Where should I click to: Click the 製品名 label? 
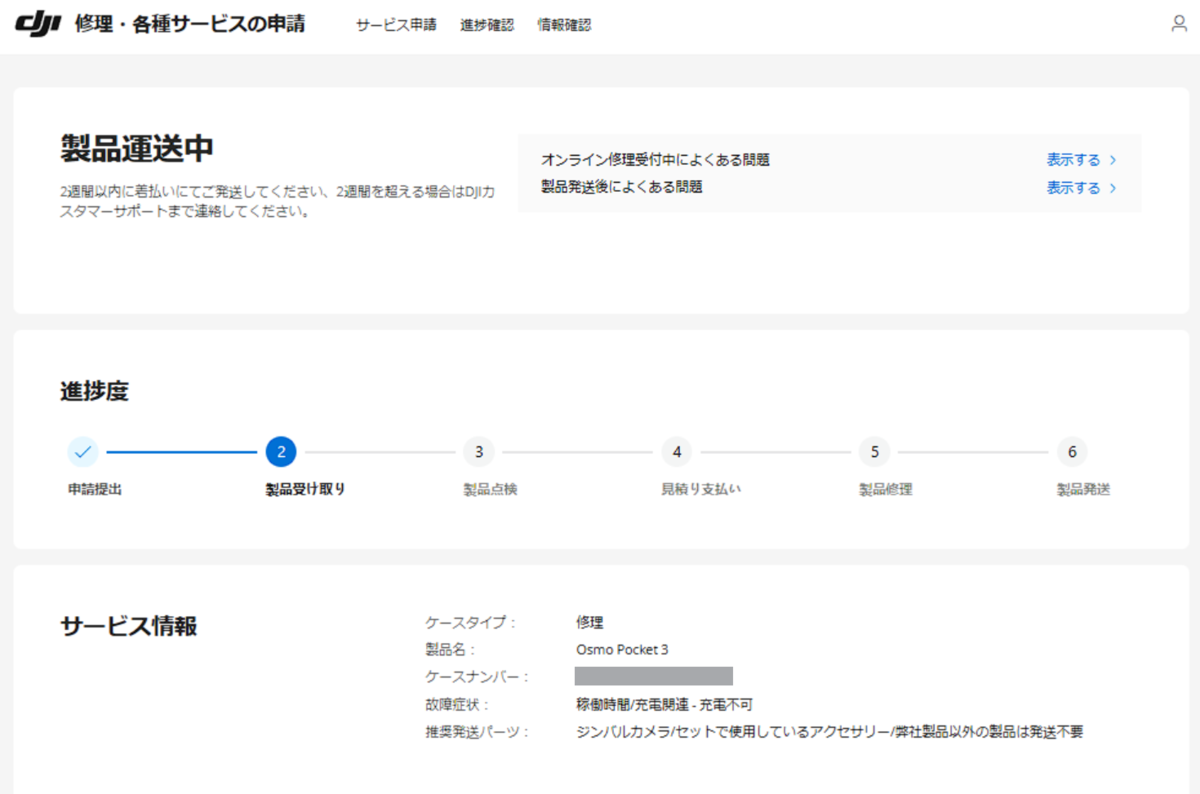(451, 649)
